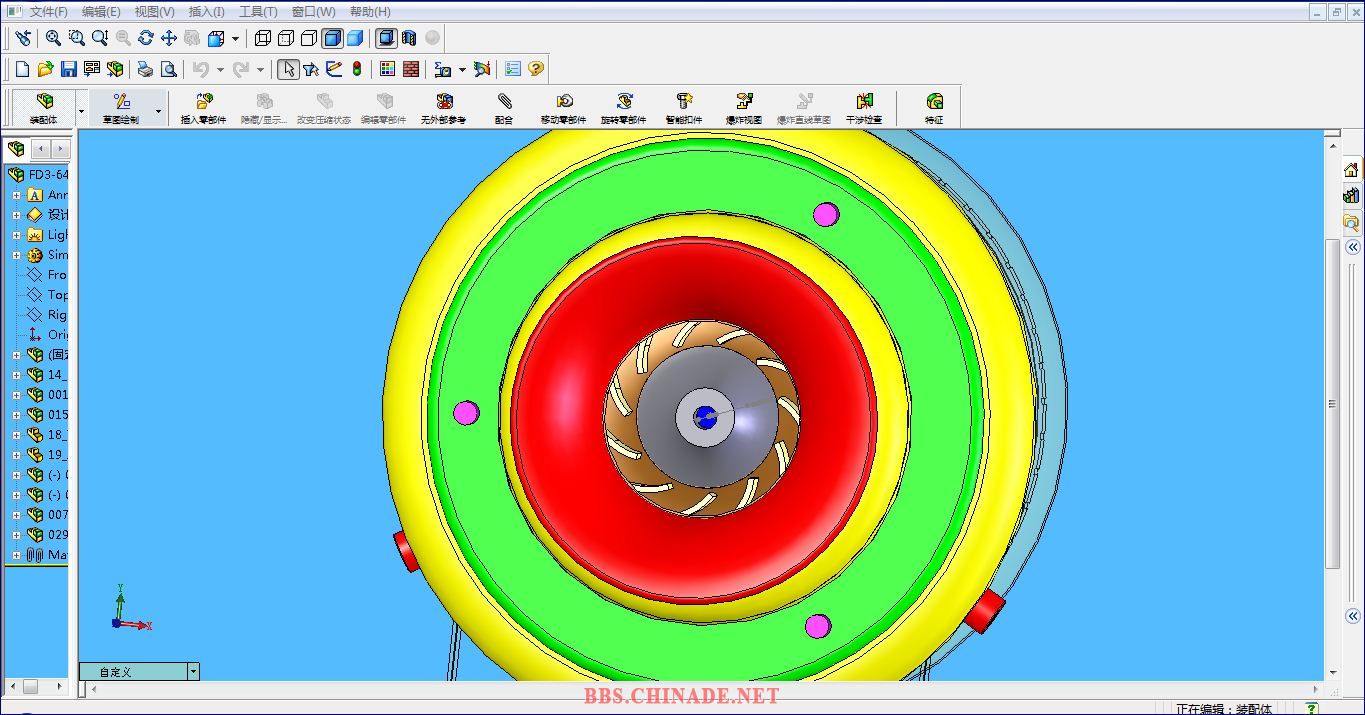This screenshot has height=715, width=1365.
Task: Open the Options checklist icon
Action: (513, 69)
